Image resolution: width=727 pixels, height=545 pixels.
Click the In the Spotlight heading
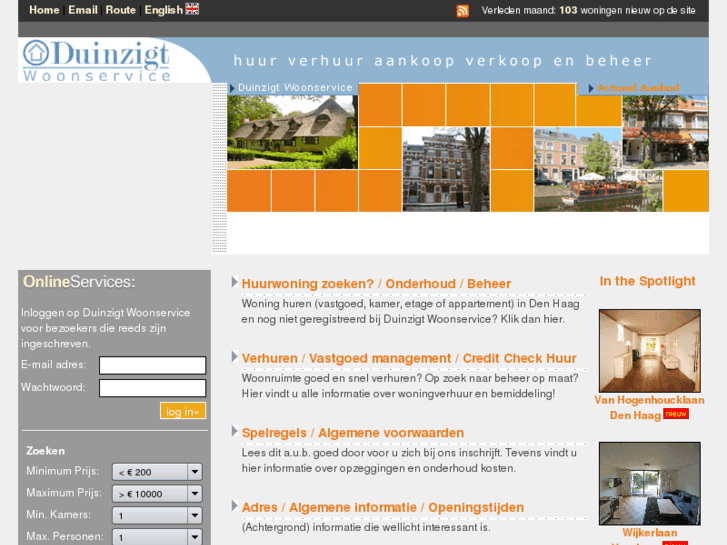(x=647, y=281)
